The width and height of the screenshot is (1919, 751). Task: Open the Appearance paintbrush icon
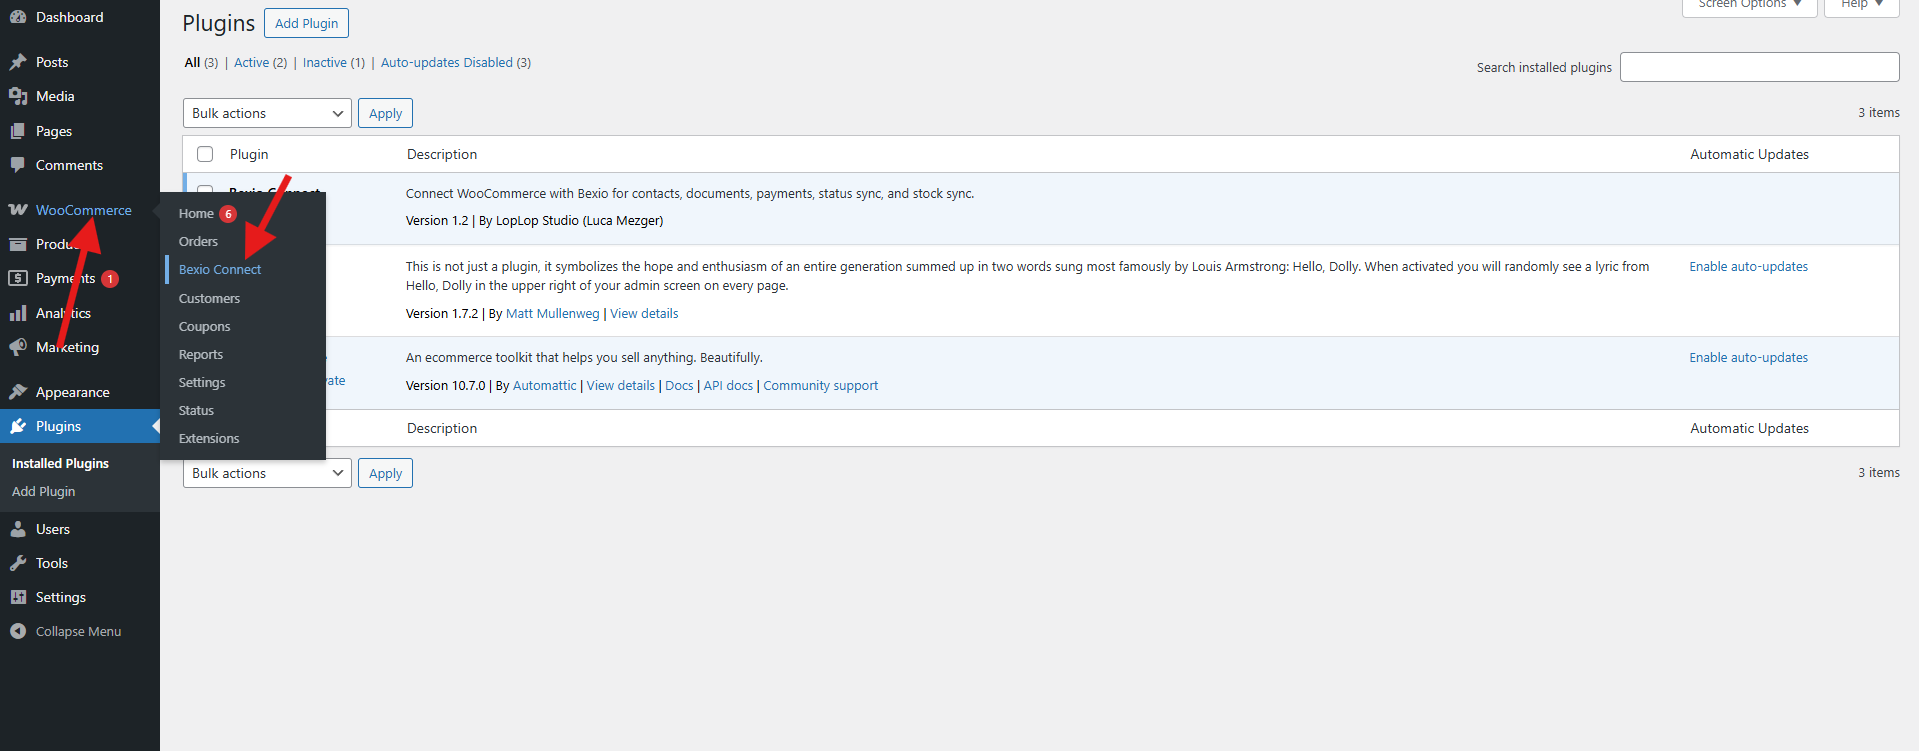coord(18,392)
